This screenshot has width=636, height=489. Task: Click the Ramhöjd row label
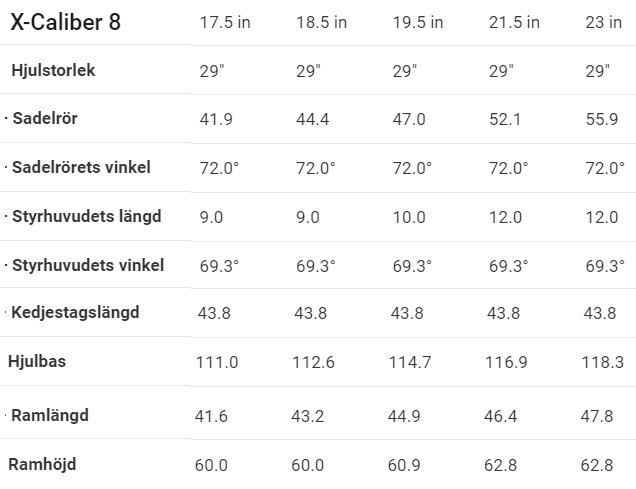click(42, 464)
